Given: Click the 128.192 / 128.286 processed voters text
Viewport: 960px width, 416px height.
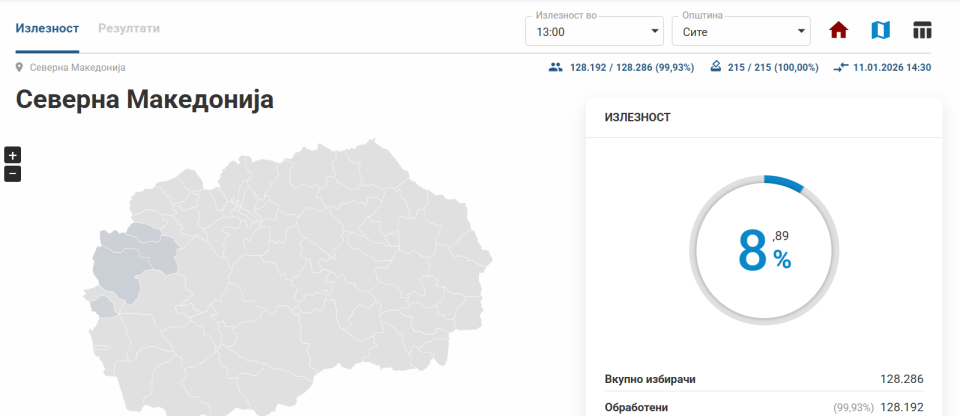Looking at the screenshot, I should (x=632, y=68).
